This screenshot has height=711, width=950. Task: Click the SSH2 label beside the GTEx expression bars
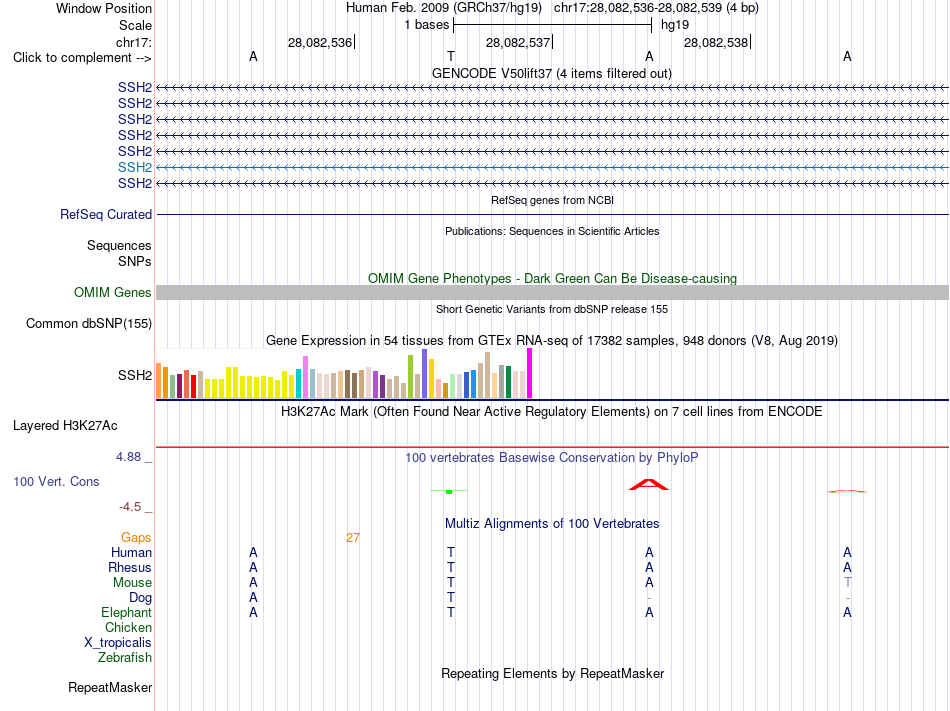point(135,375)
